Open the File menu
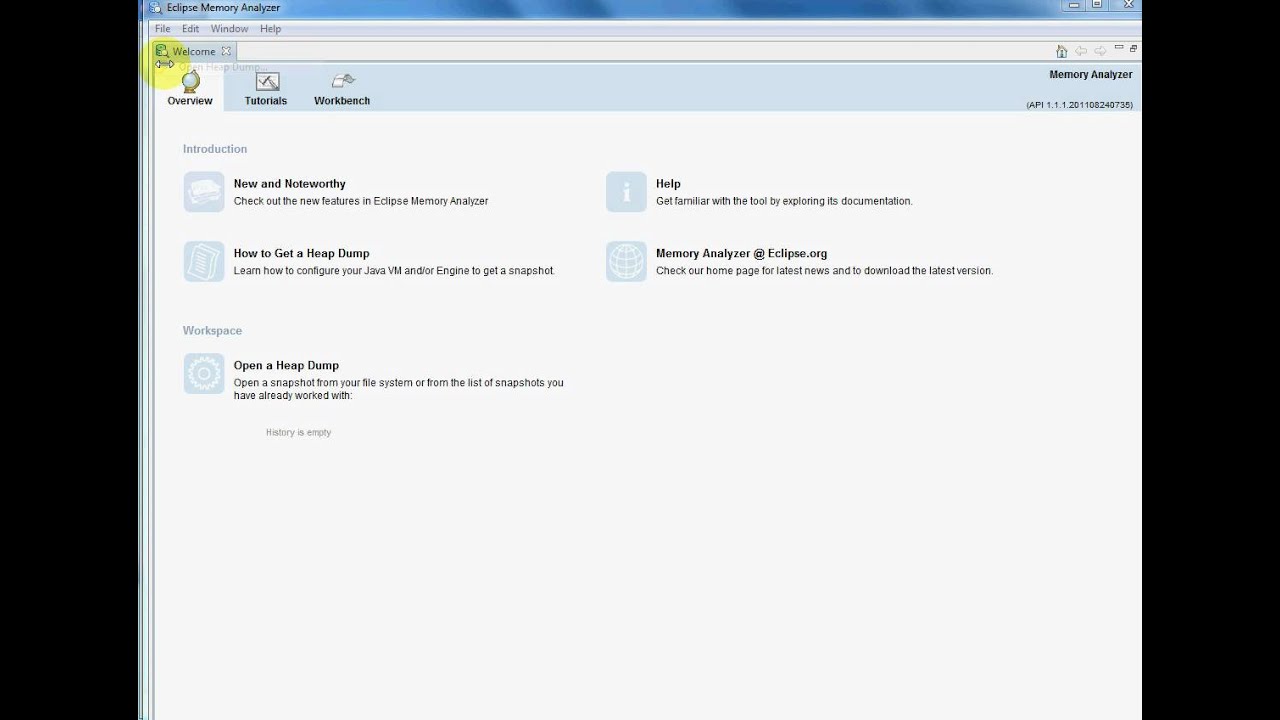This screenshot has width=1280, height=720. (x=163, y=29)
